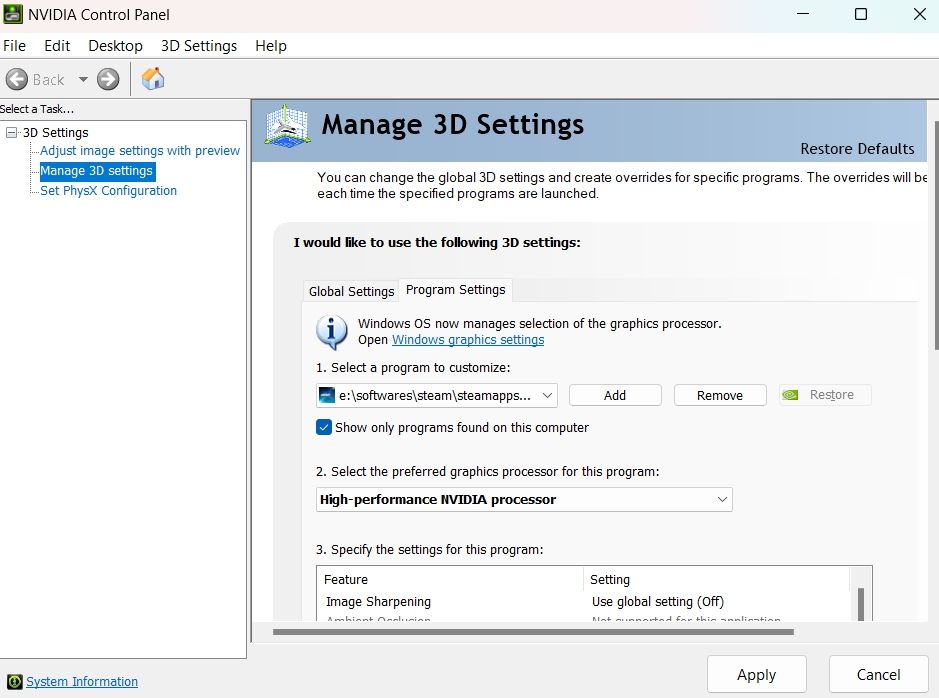Image resolution: width=939 pixels, height=698 pixels.
Task: Click the Setting column header
Action: click(716, 579)
